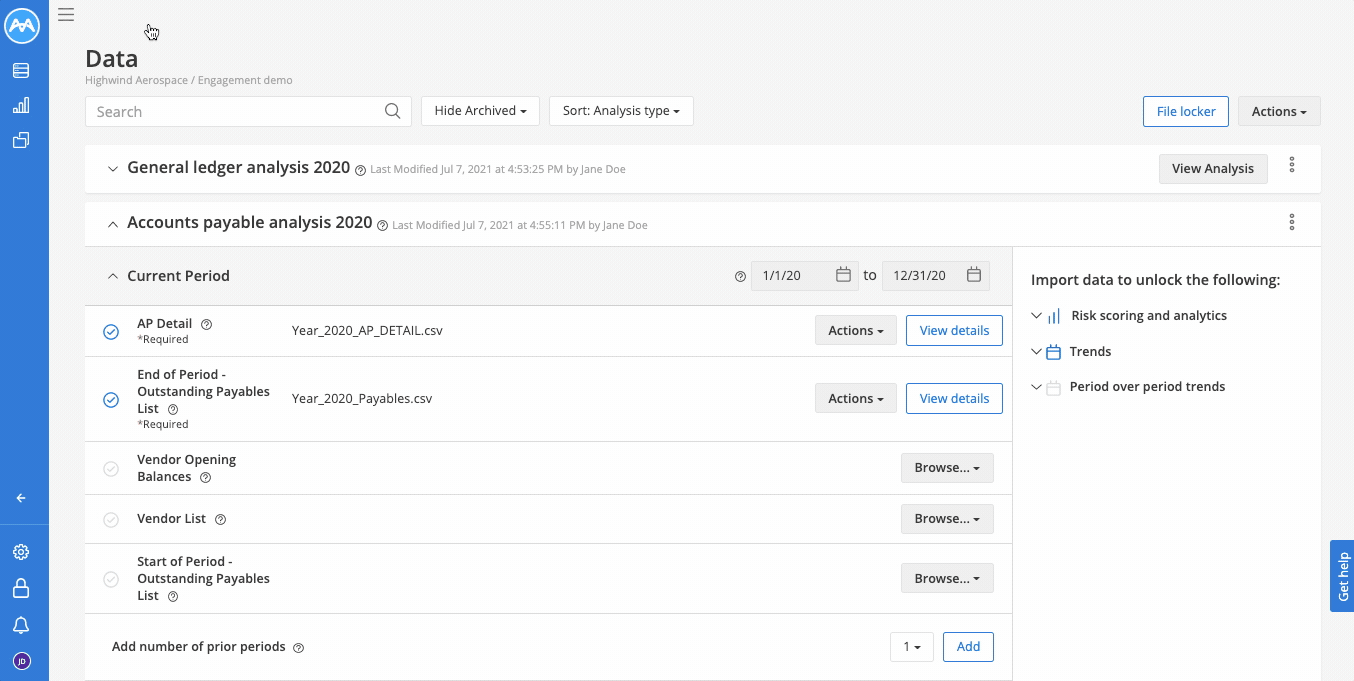This screenshot has width=1354, height=681.
Task: Click the Accounts payable Last Modified timestamp text
Action: [x=520, y=226]
